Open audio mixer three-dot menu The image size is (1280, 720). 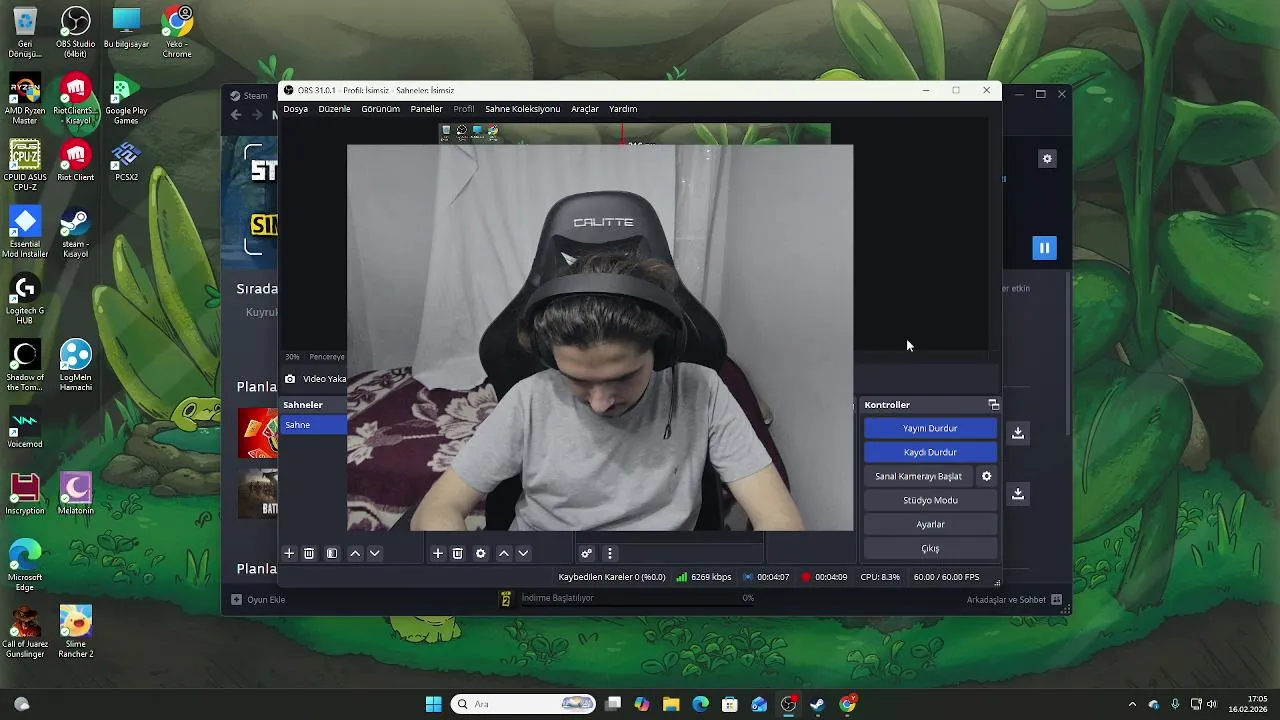tap(609, 553)
